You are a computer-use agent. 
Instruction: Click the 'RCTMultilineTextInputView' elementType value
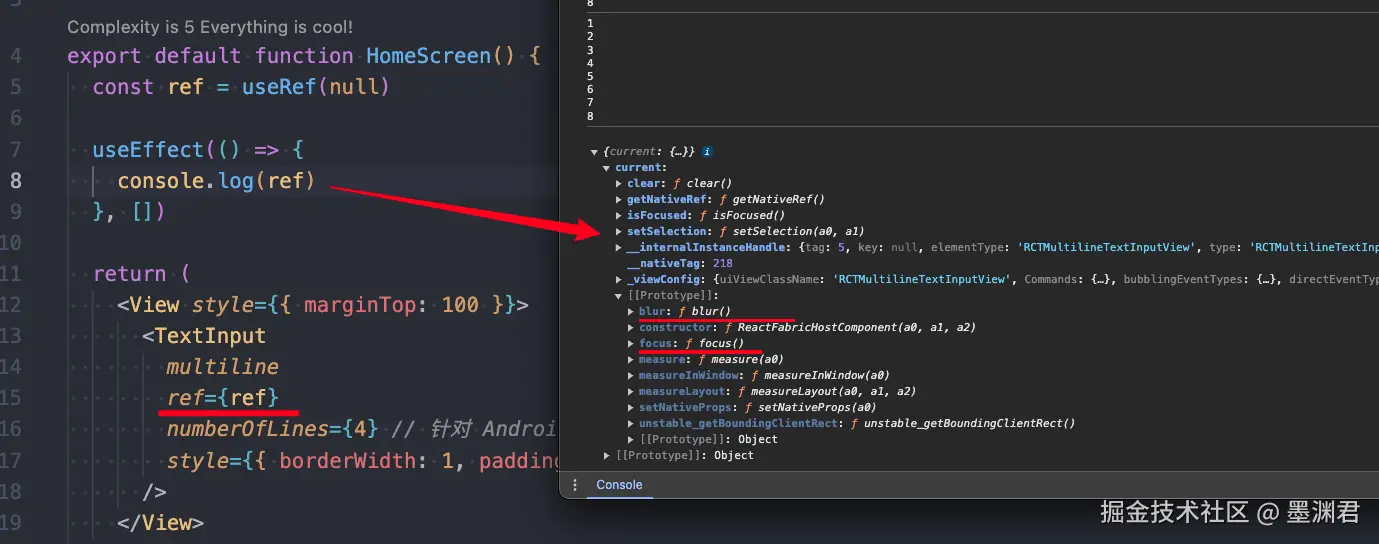[1105, 248]
